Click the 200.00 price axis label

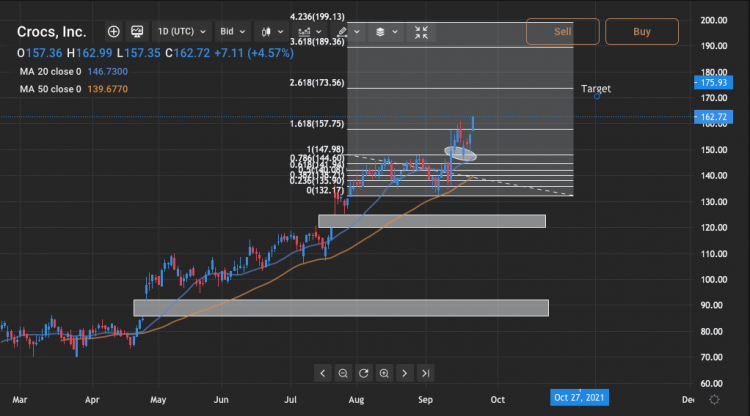coord(714,20)
